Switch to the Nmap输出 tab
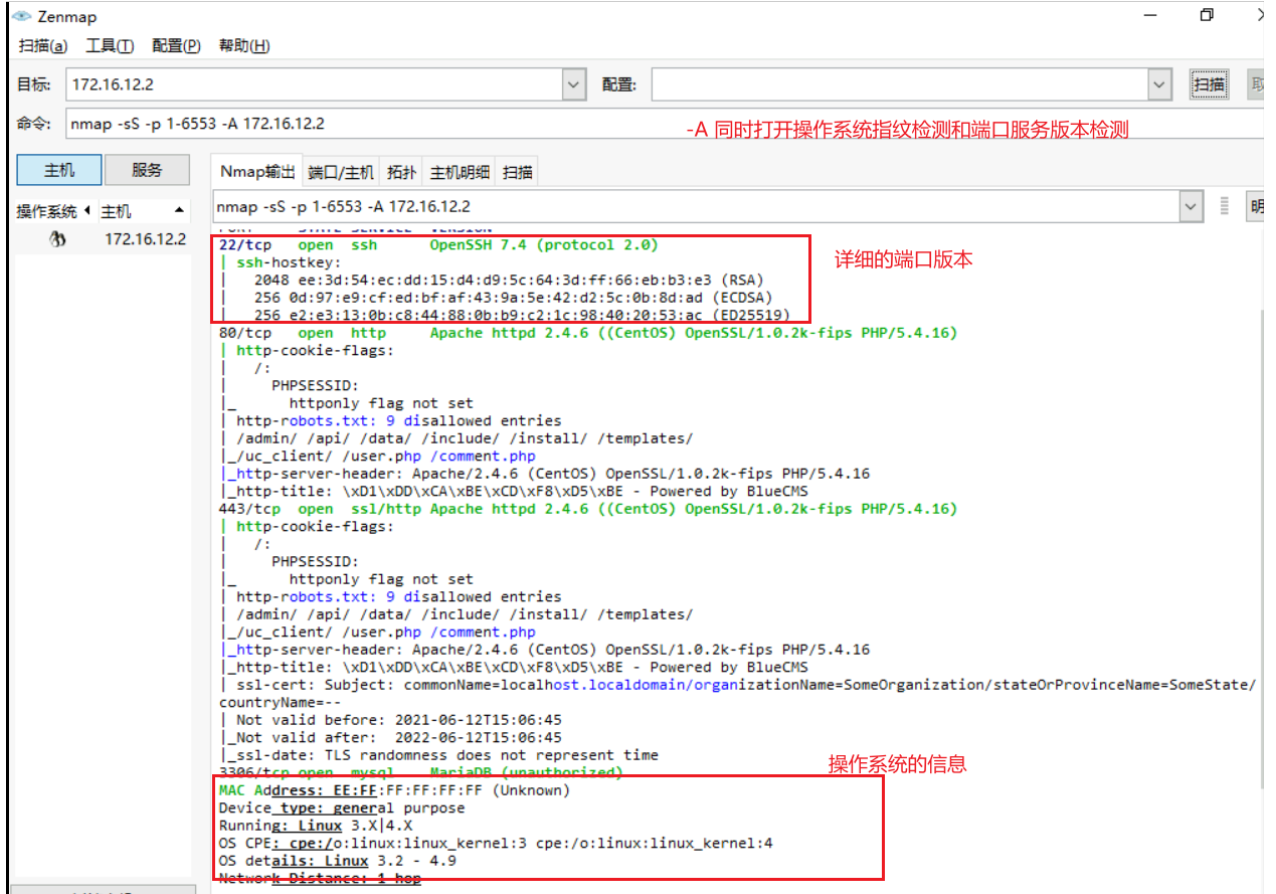 (257, 172)
